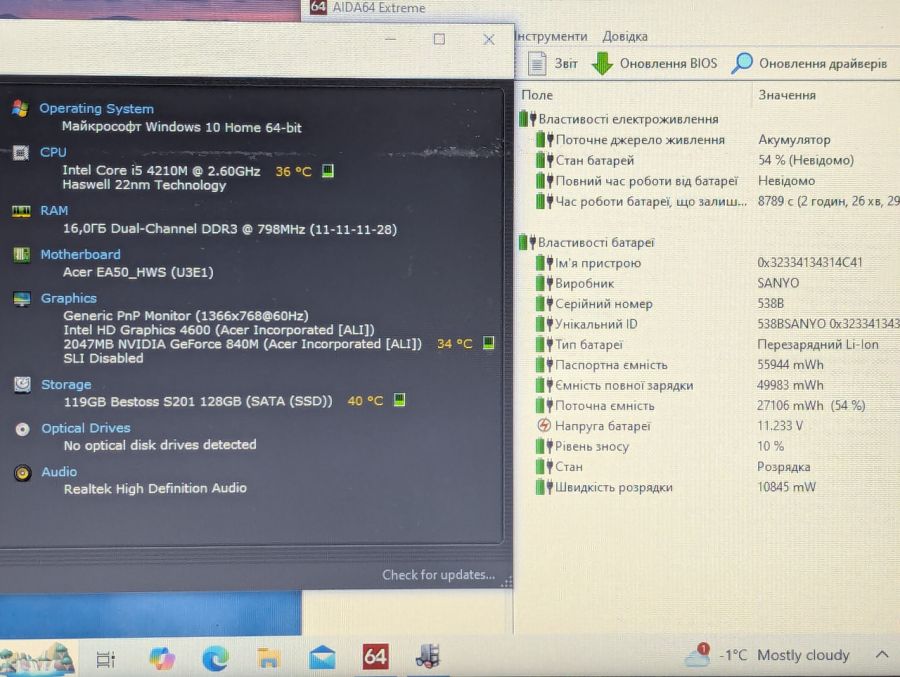Click the Motherboard icon
This screenshot has height=677, width=900.
pos(21,254)
